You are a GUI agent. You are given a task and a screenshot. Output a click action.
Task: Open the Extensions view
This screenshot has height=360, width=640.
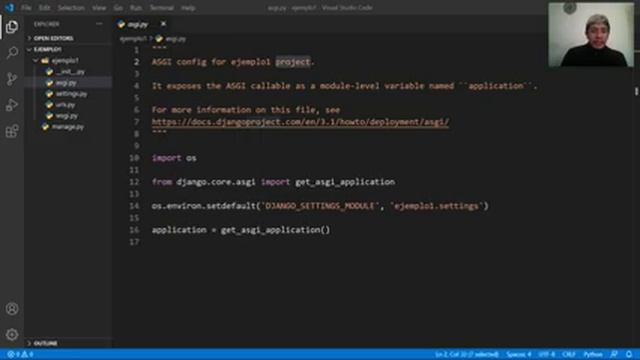coord(12,131)
